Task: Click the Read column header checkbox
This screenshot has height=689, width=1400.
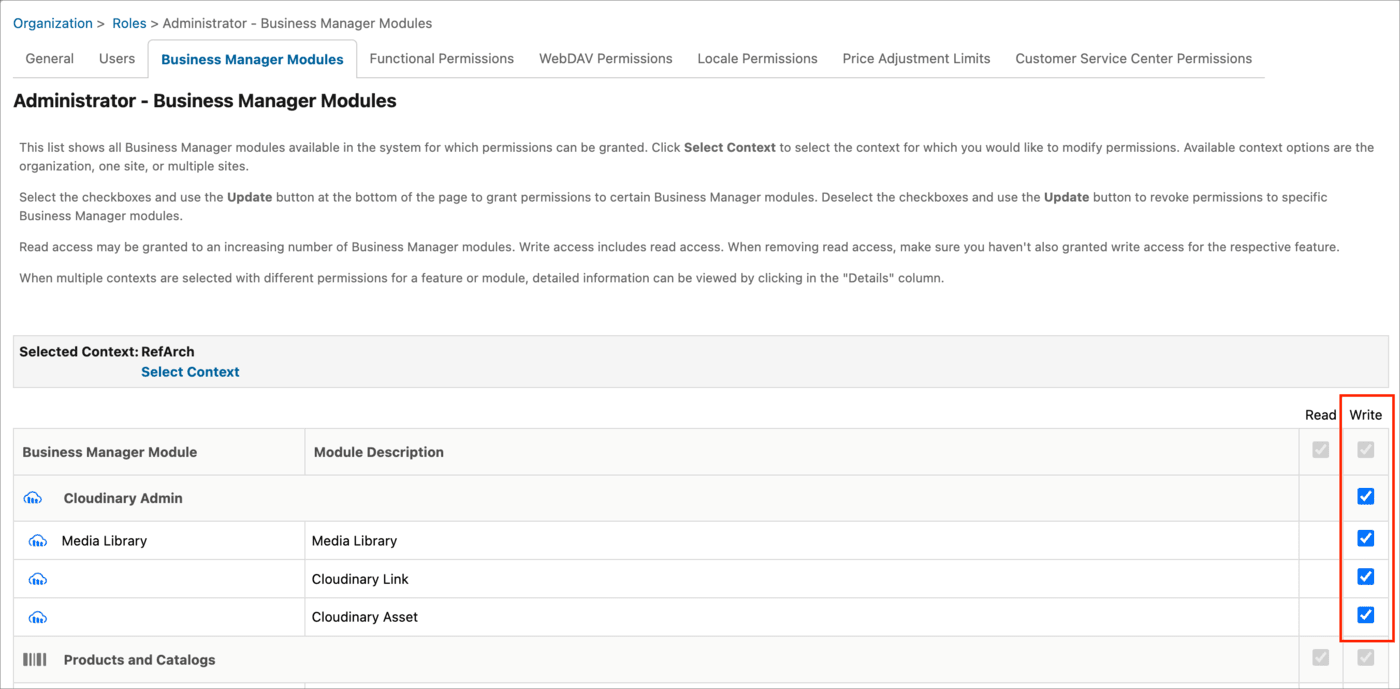Action: [x=1319, y=450]
